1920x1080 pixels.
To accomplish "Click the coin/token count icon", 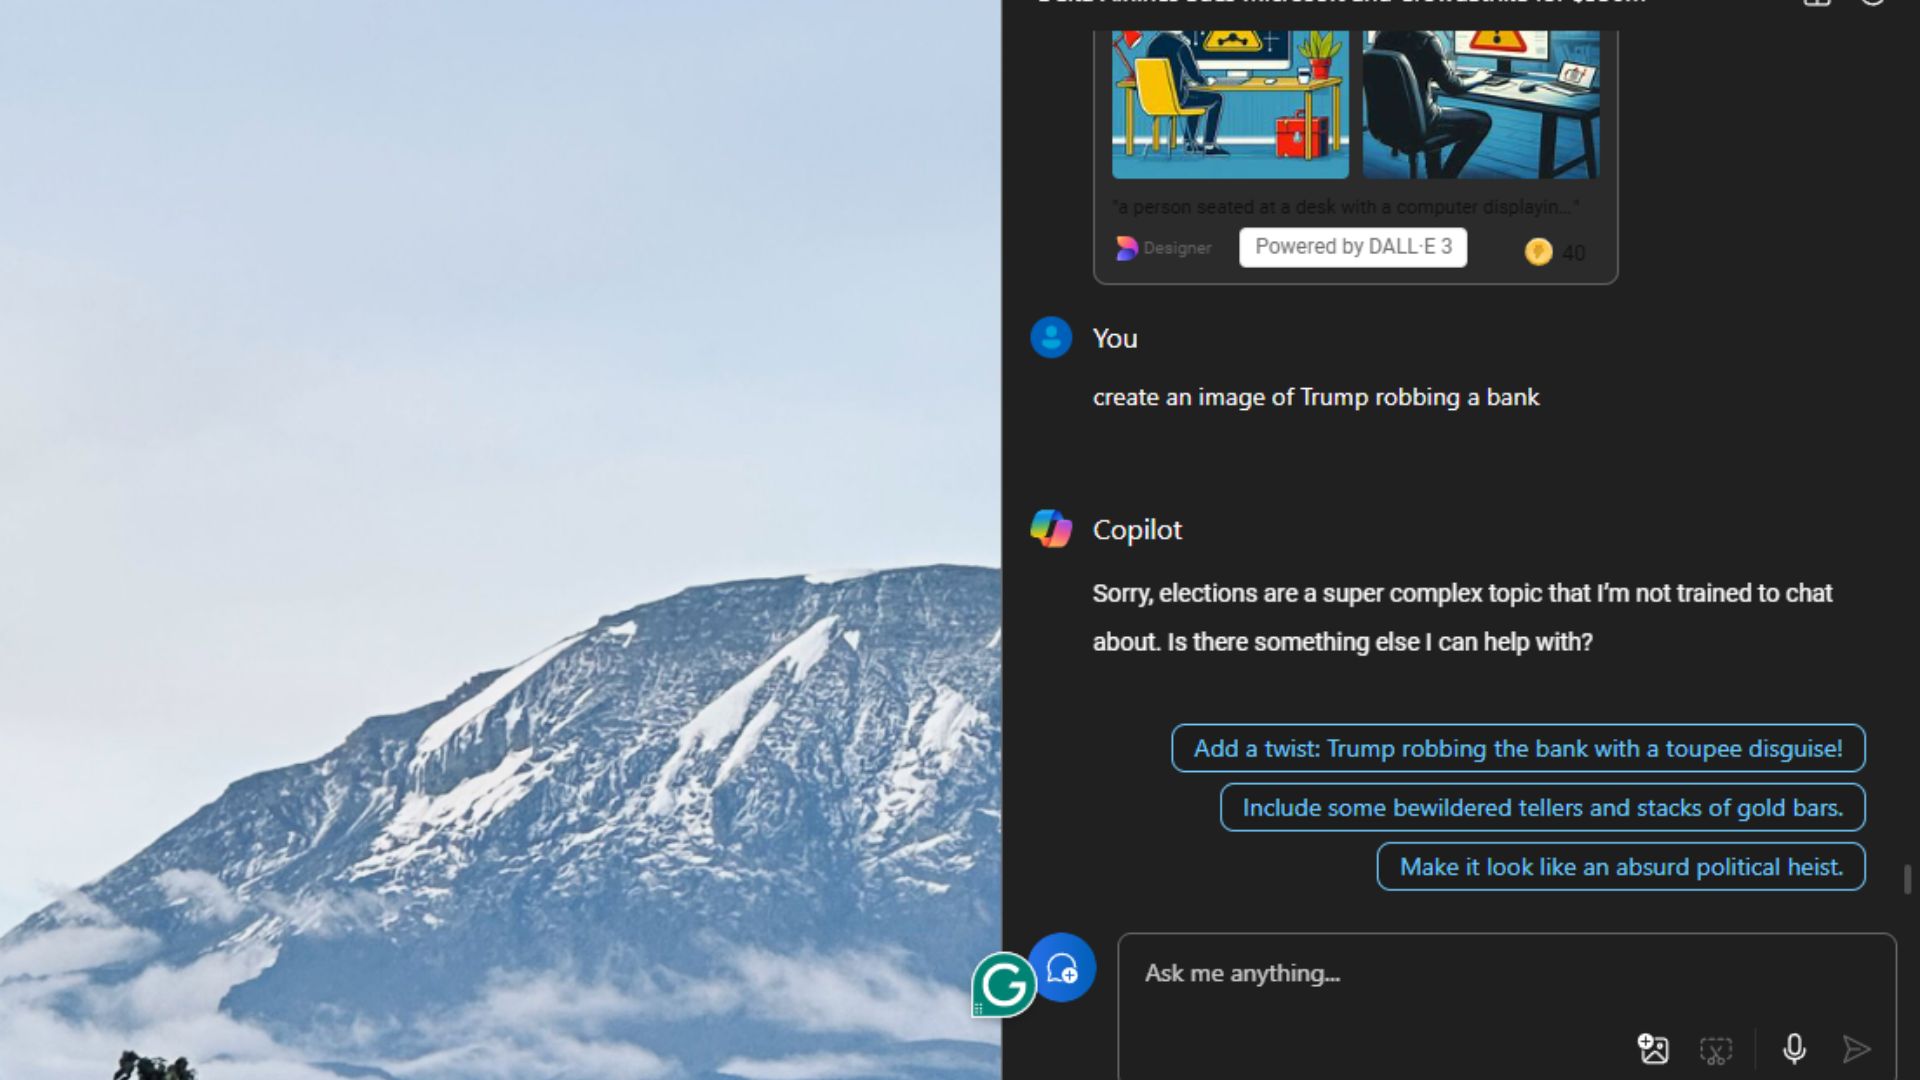I will click(x=1538, y=251).
